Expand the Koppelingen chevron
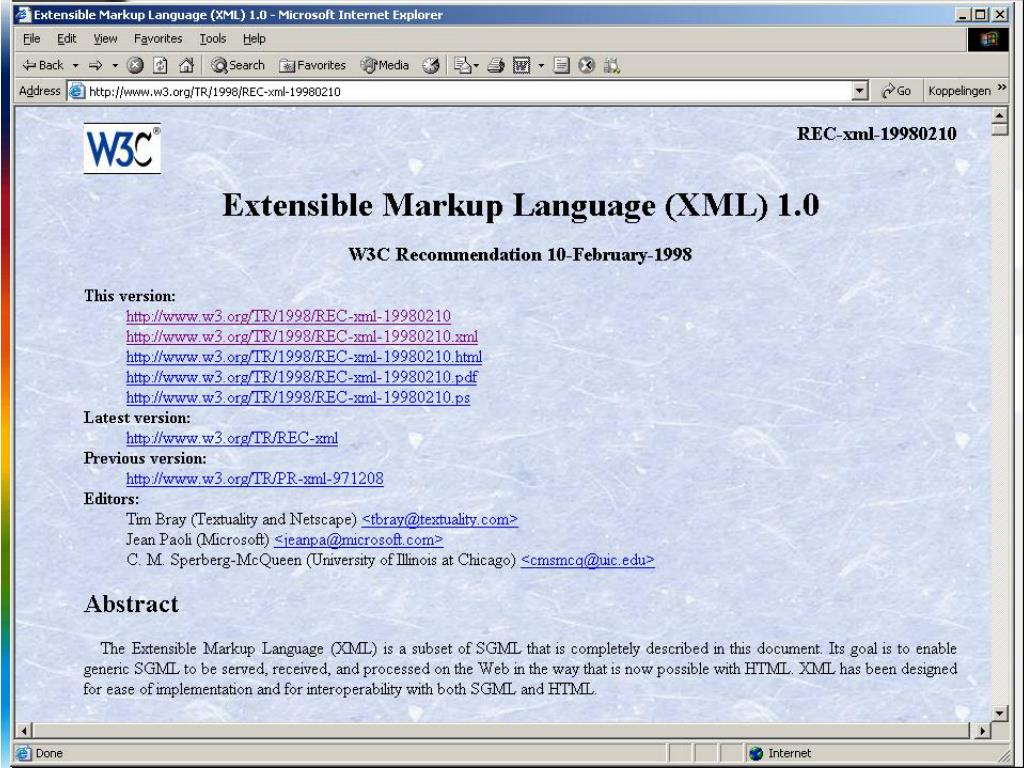This screenshot has height=768, width=1024. point(1002,88)
